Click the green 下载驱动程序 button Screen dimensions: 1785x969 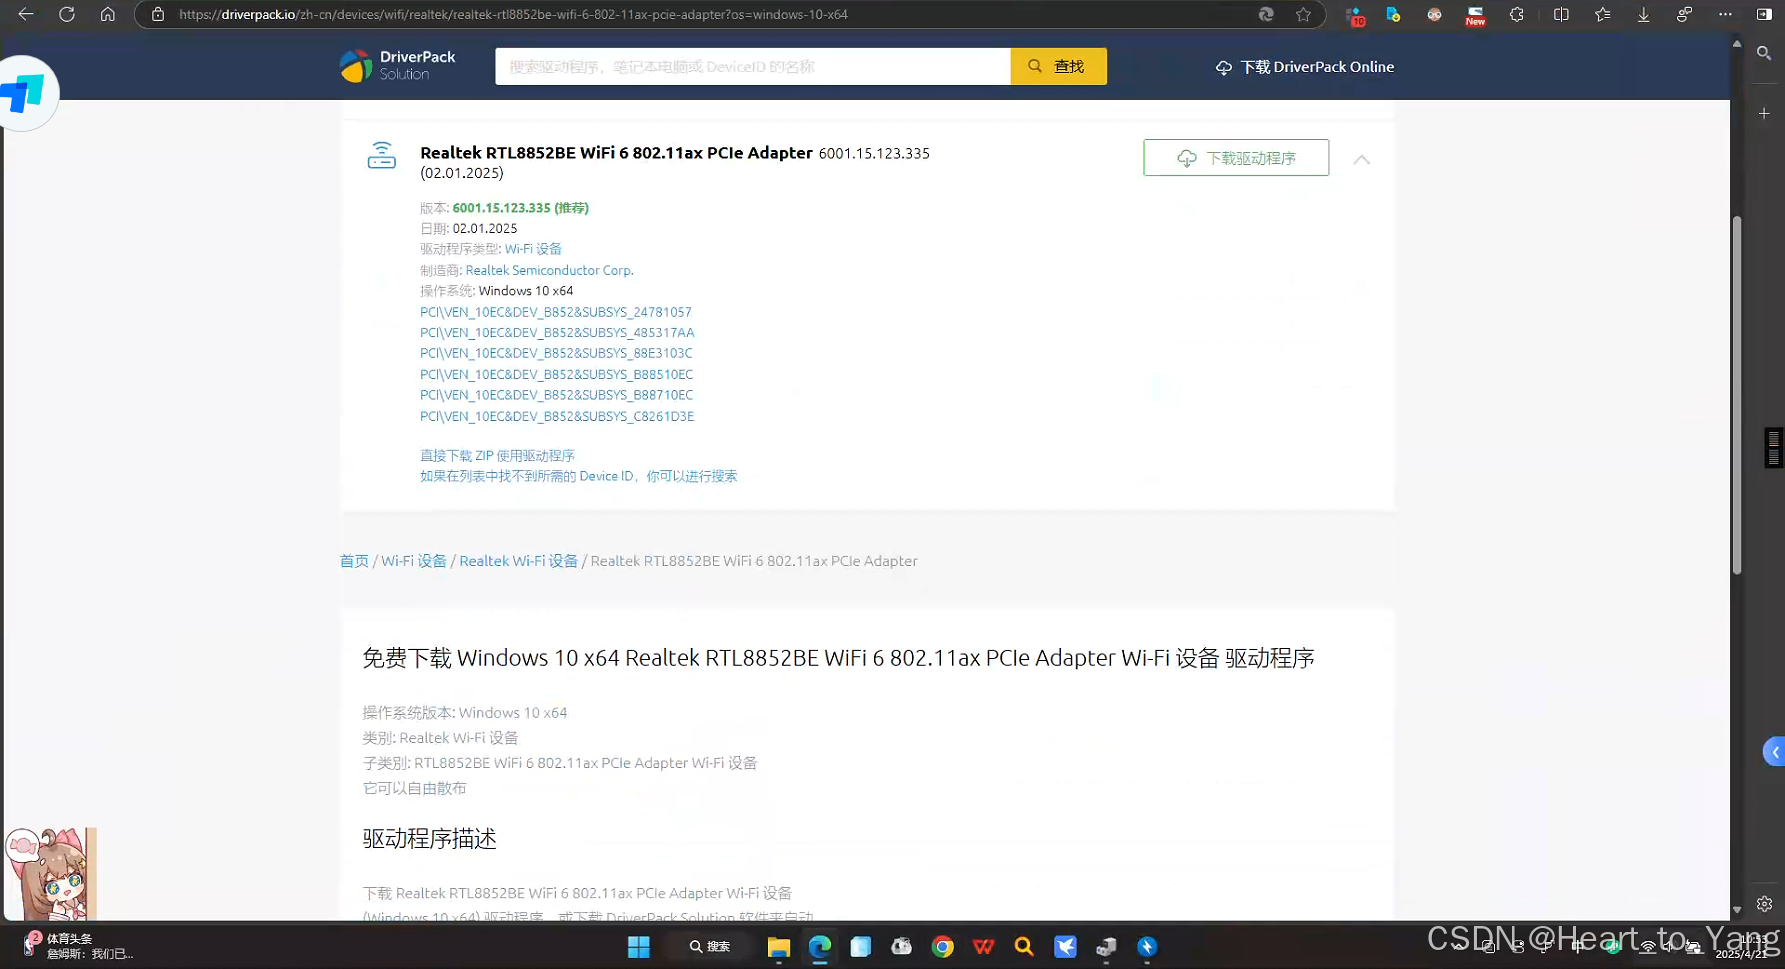pos(1236,158)
